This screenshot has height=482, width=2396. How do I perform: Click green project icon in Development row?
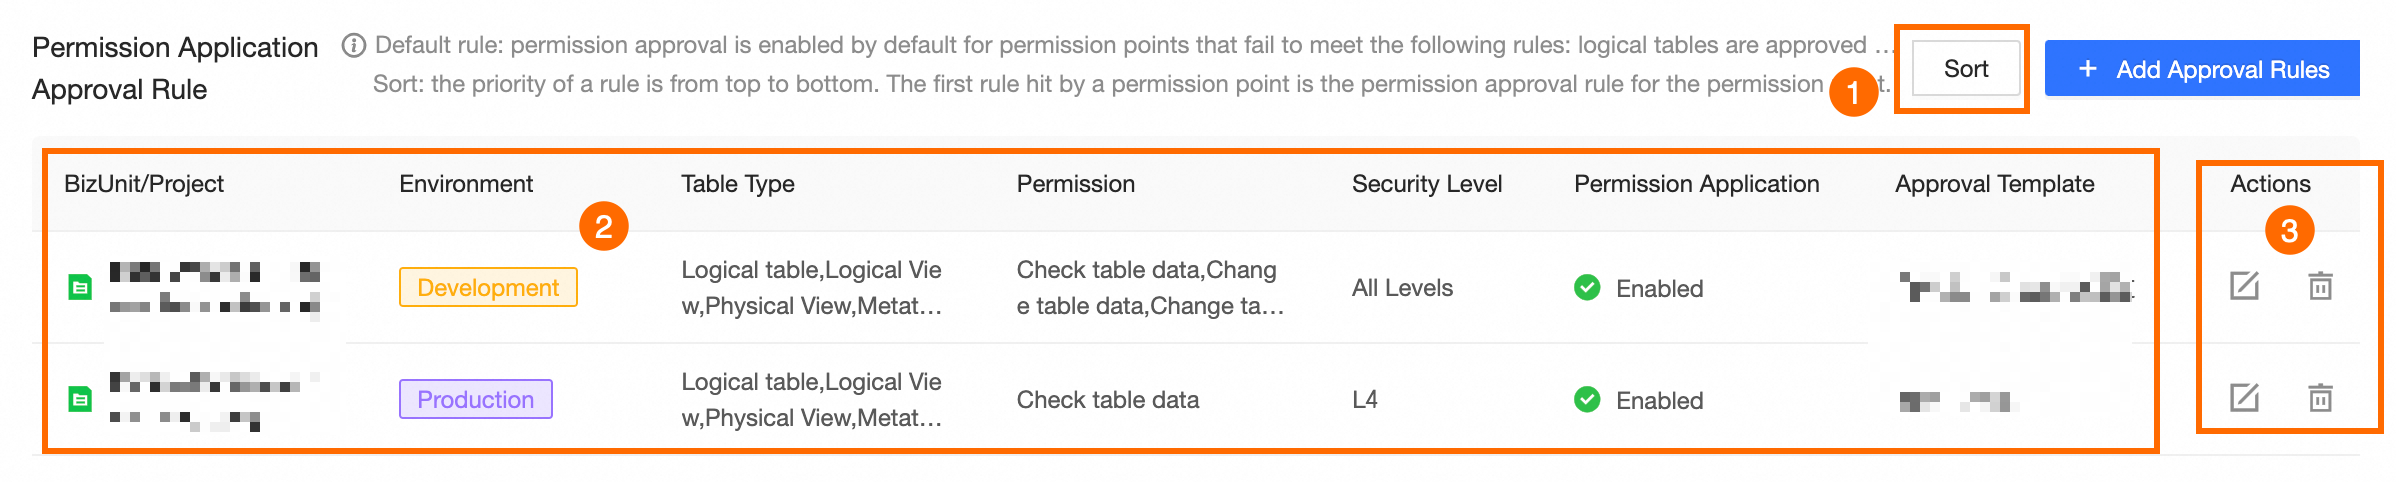80,288
